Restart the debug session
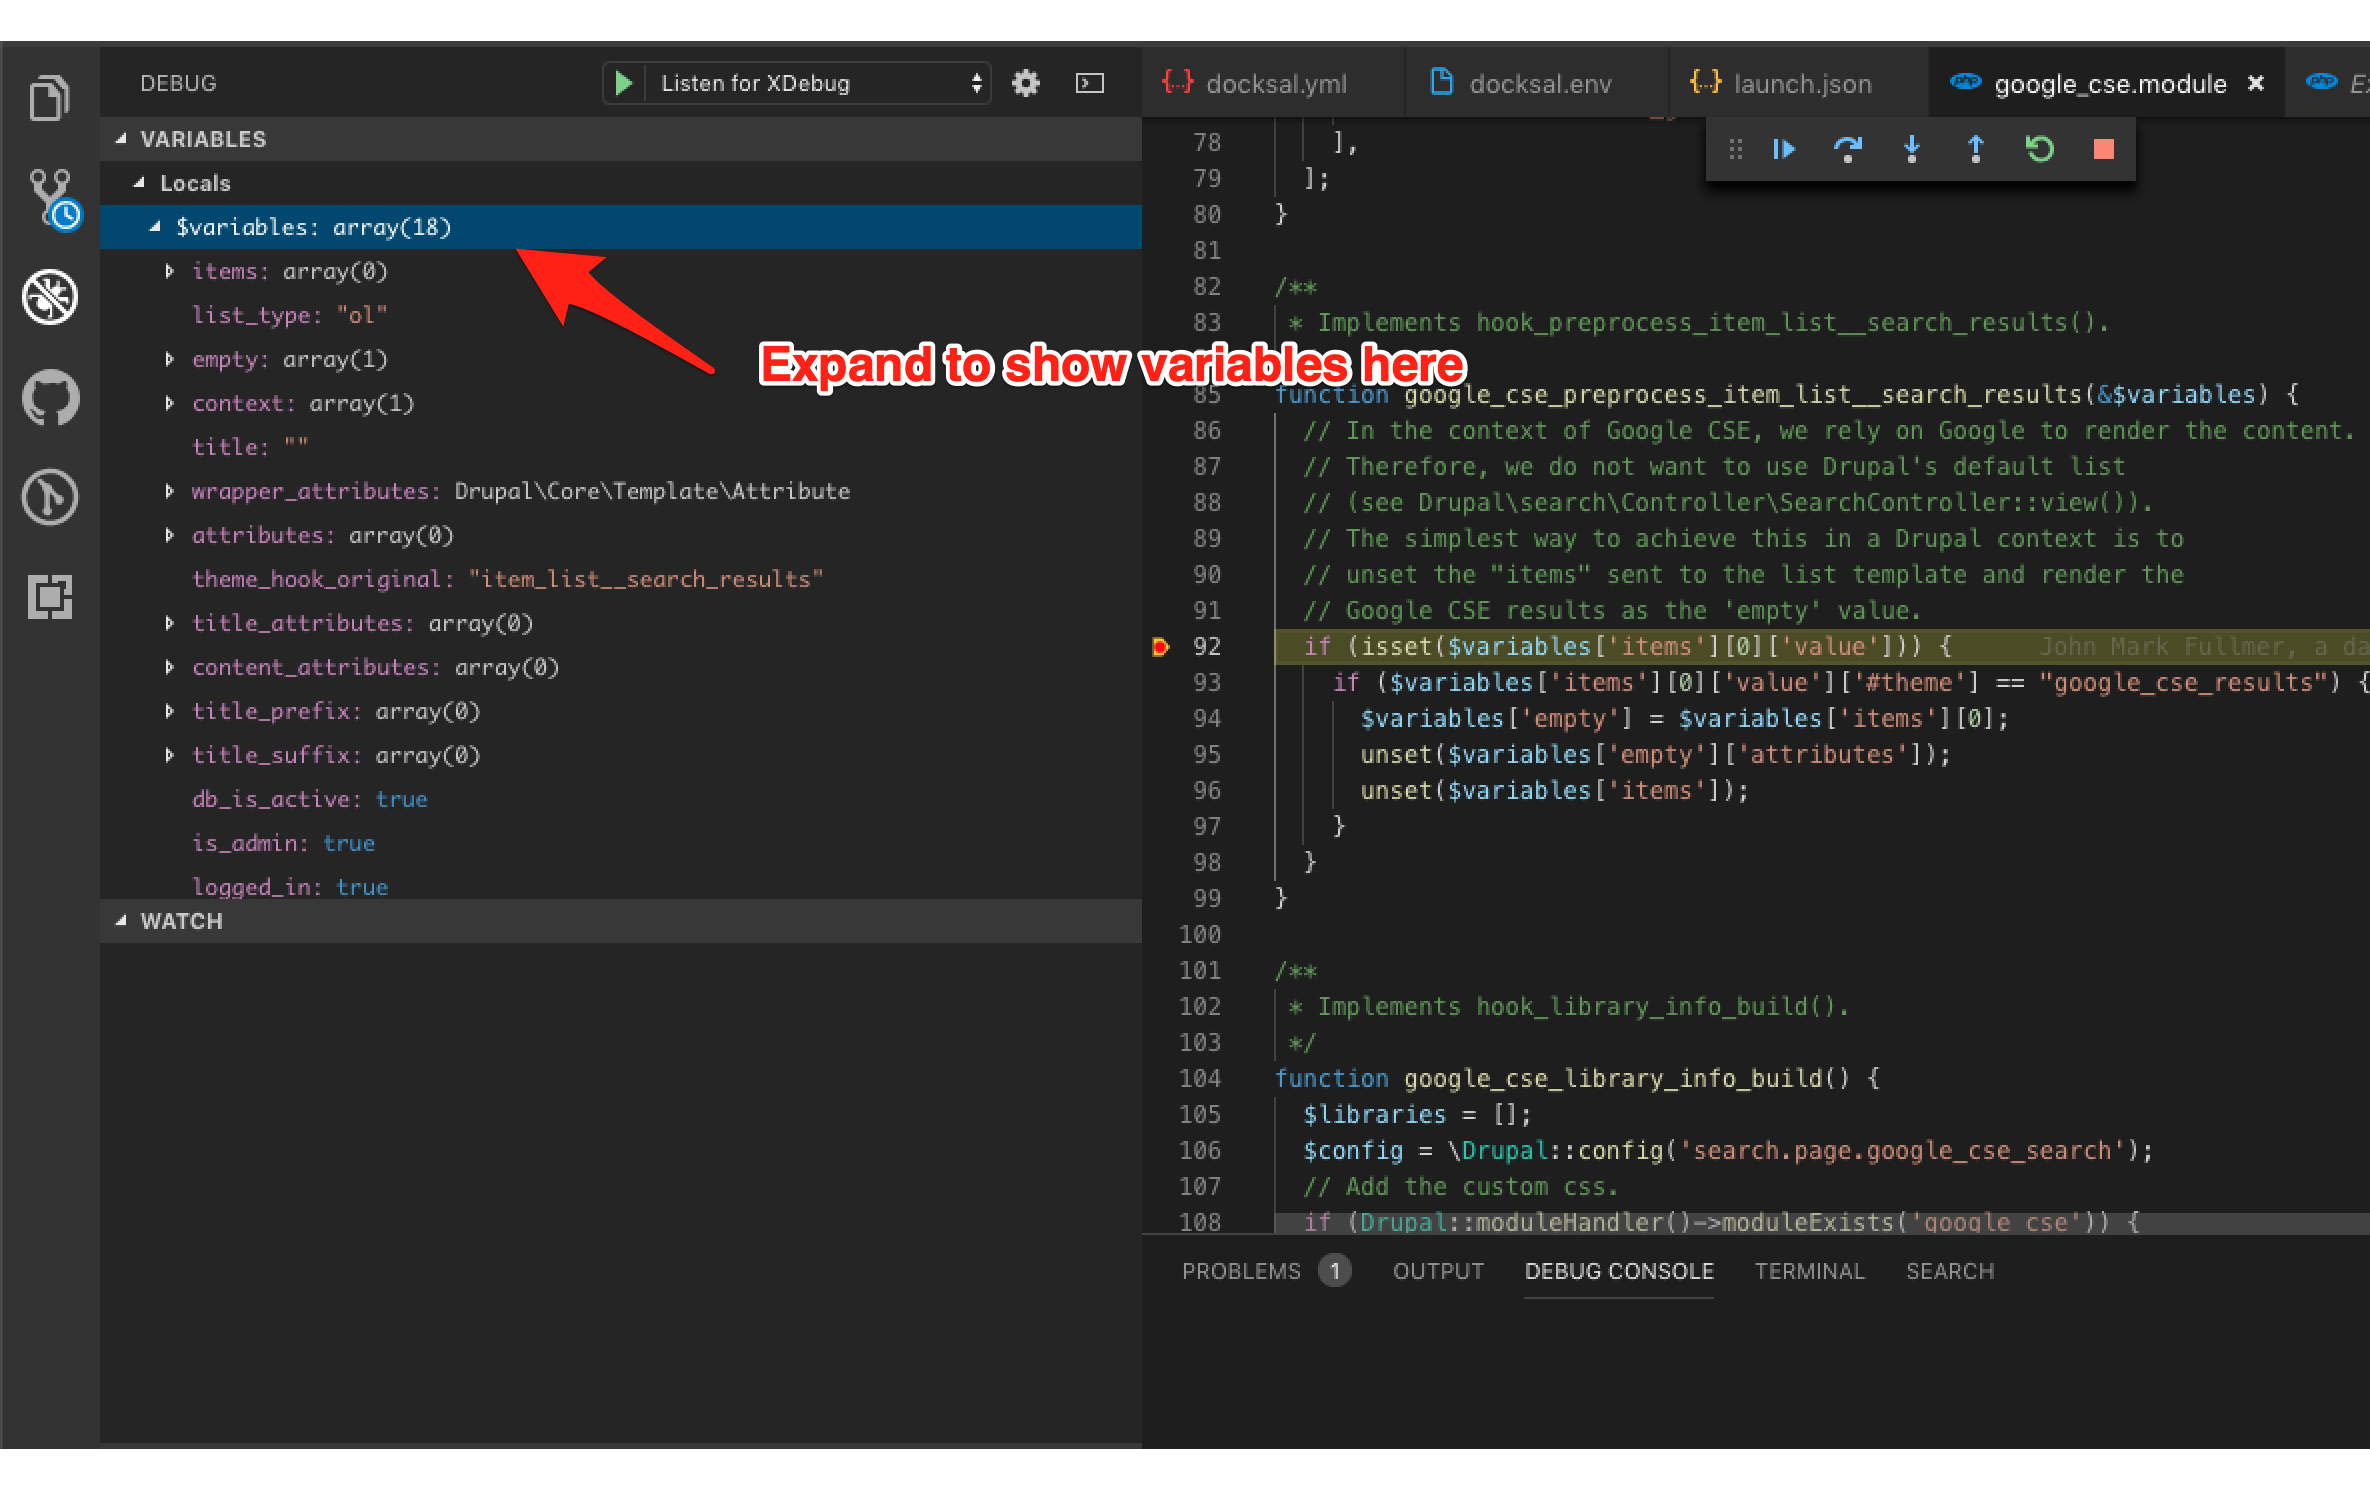 [2039, 150]
